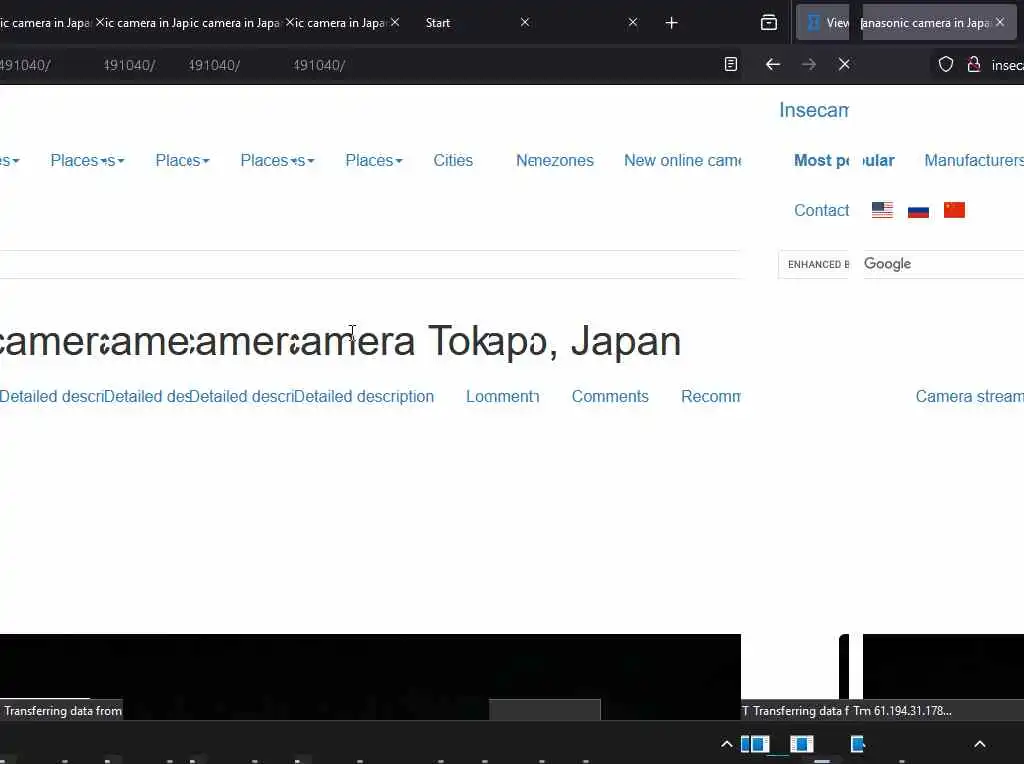Image resolution: width=1024 pixels, height=764 pixels.
Task: Click the insec address in the URL bar
Action: tap(1007, 65)
